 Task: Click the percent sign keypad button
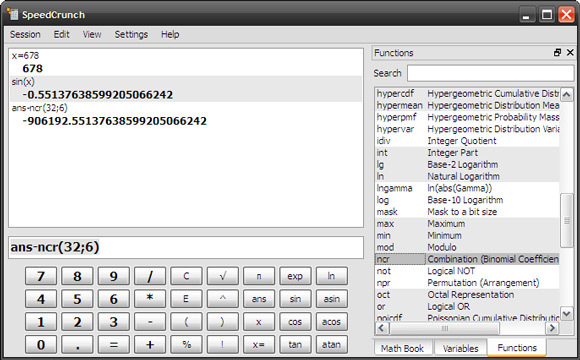pyautogui.click(x=186, y=344)
